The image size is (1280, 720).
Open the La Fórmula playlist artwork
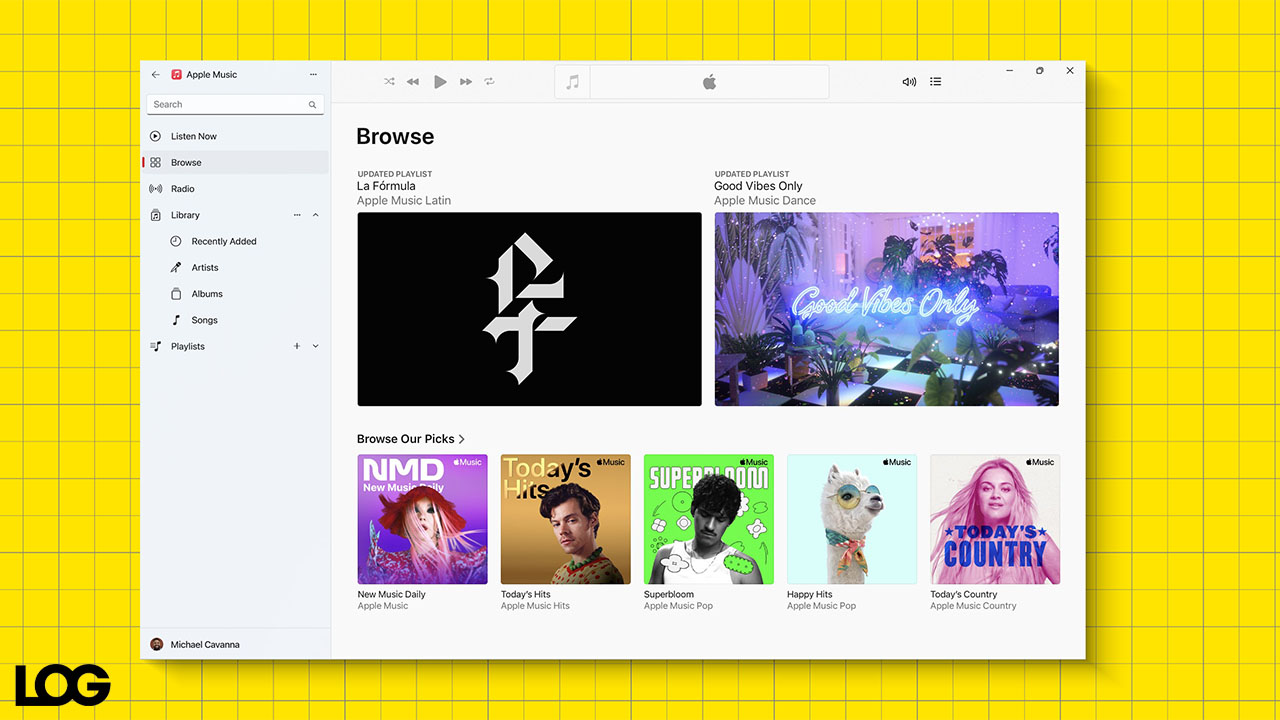pos(529,309)
